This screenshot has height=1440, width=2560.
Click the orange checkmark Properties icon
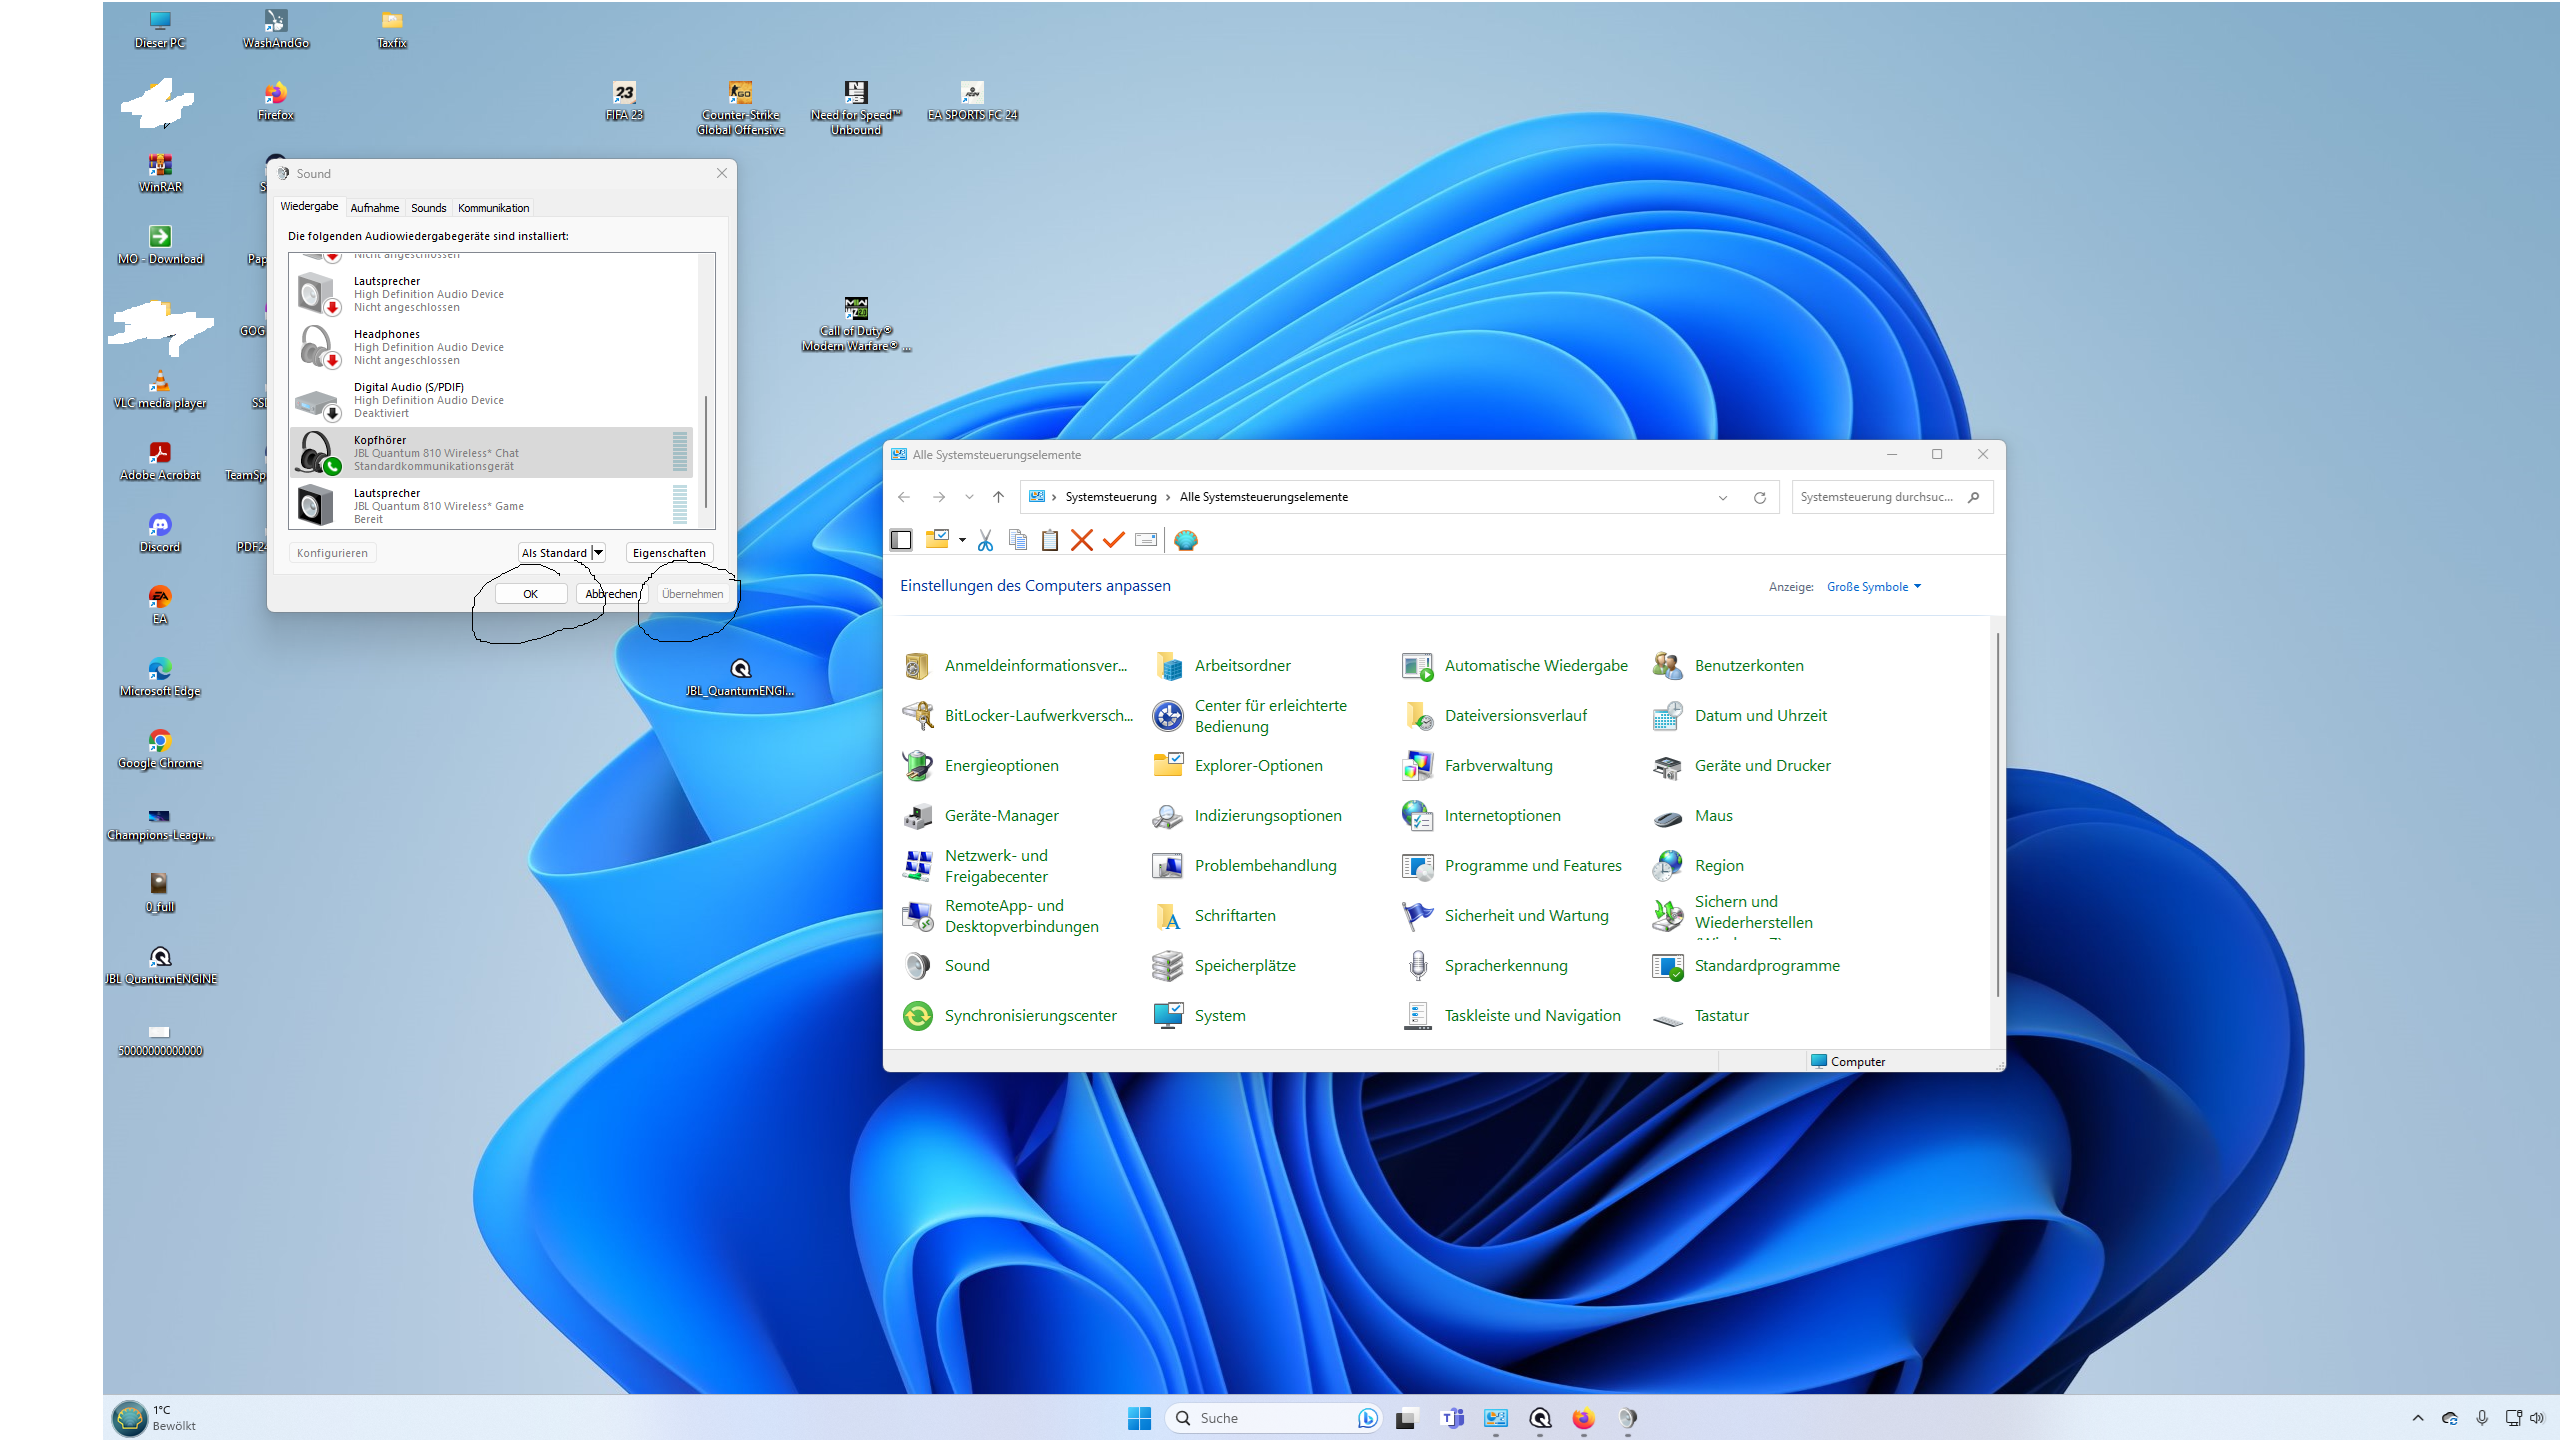point(1113,540)
